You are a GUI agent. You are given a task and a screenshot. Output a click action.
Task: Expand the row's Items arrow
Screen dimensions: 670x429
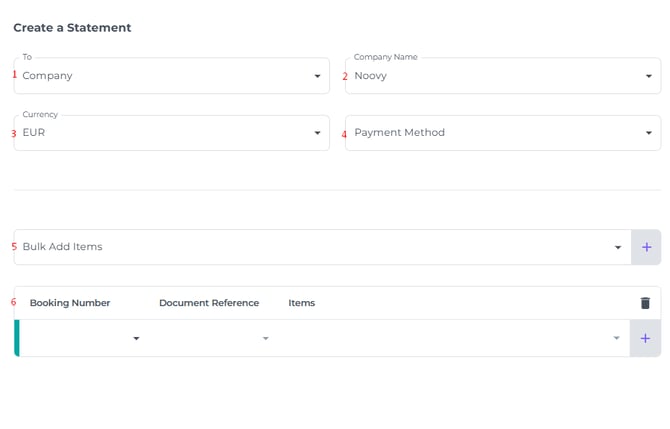click(616, 339)
